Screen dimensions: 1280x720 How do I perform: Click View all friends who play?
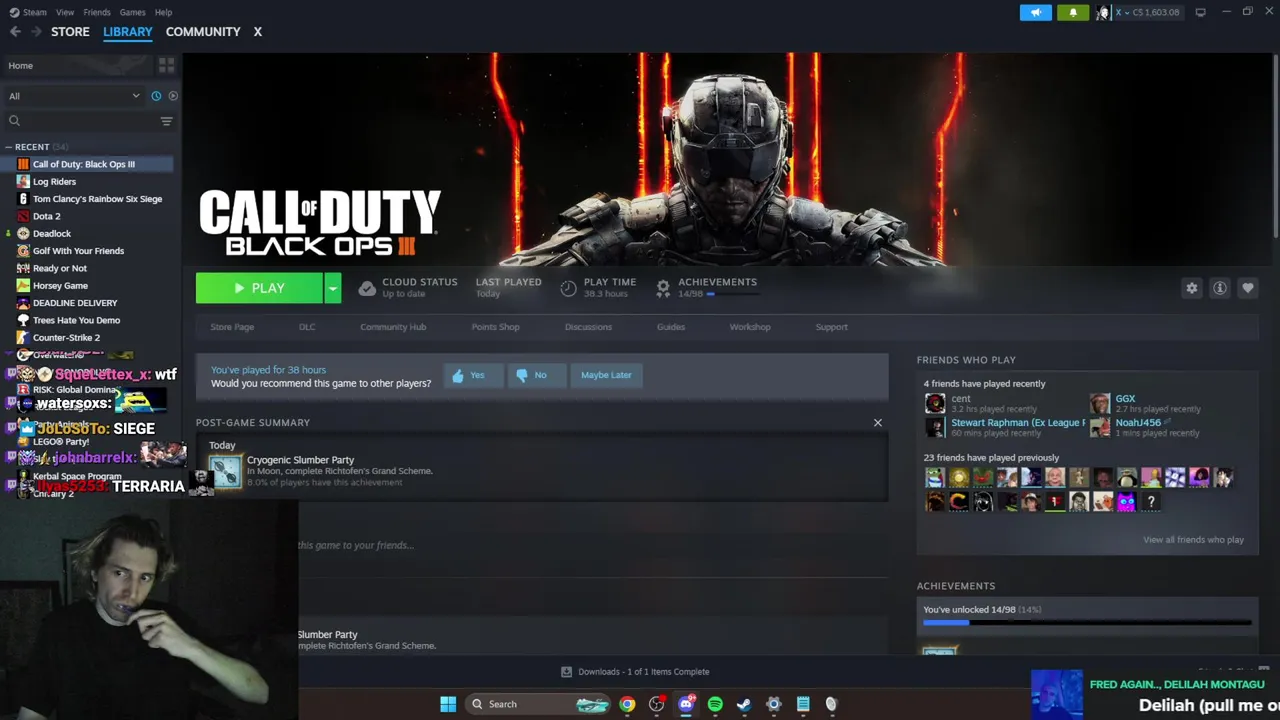click(x=1193, y=540)
